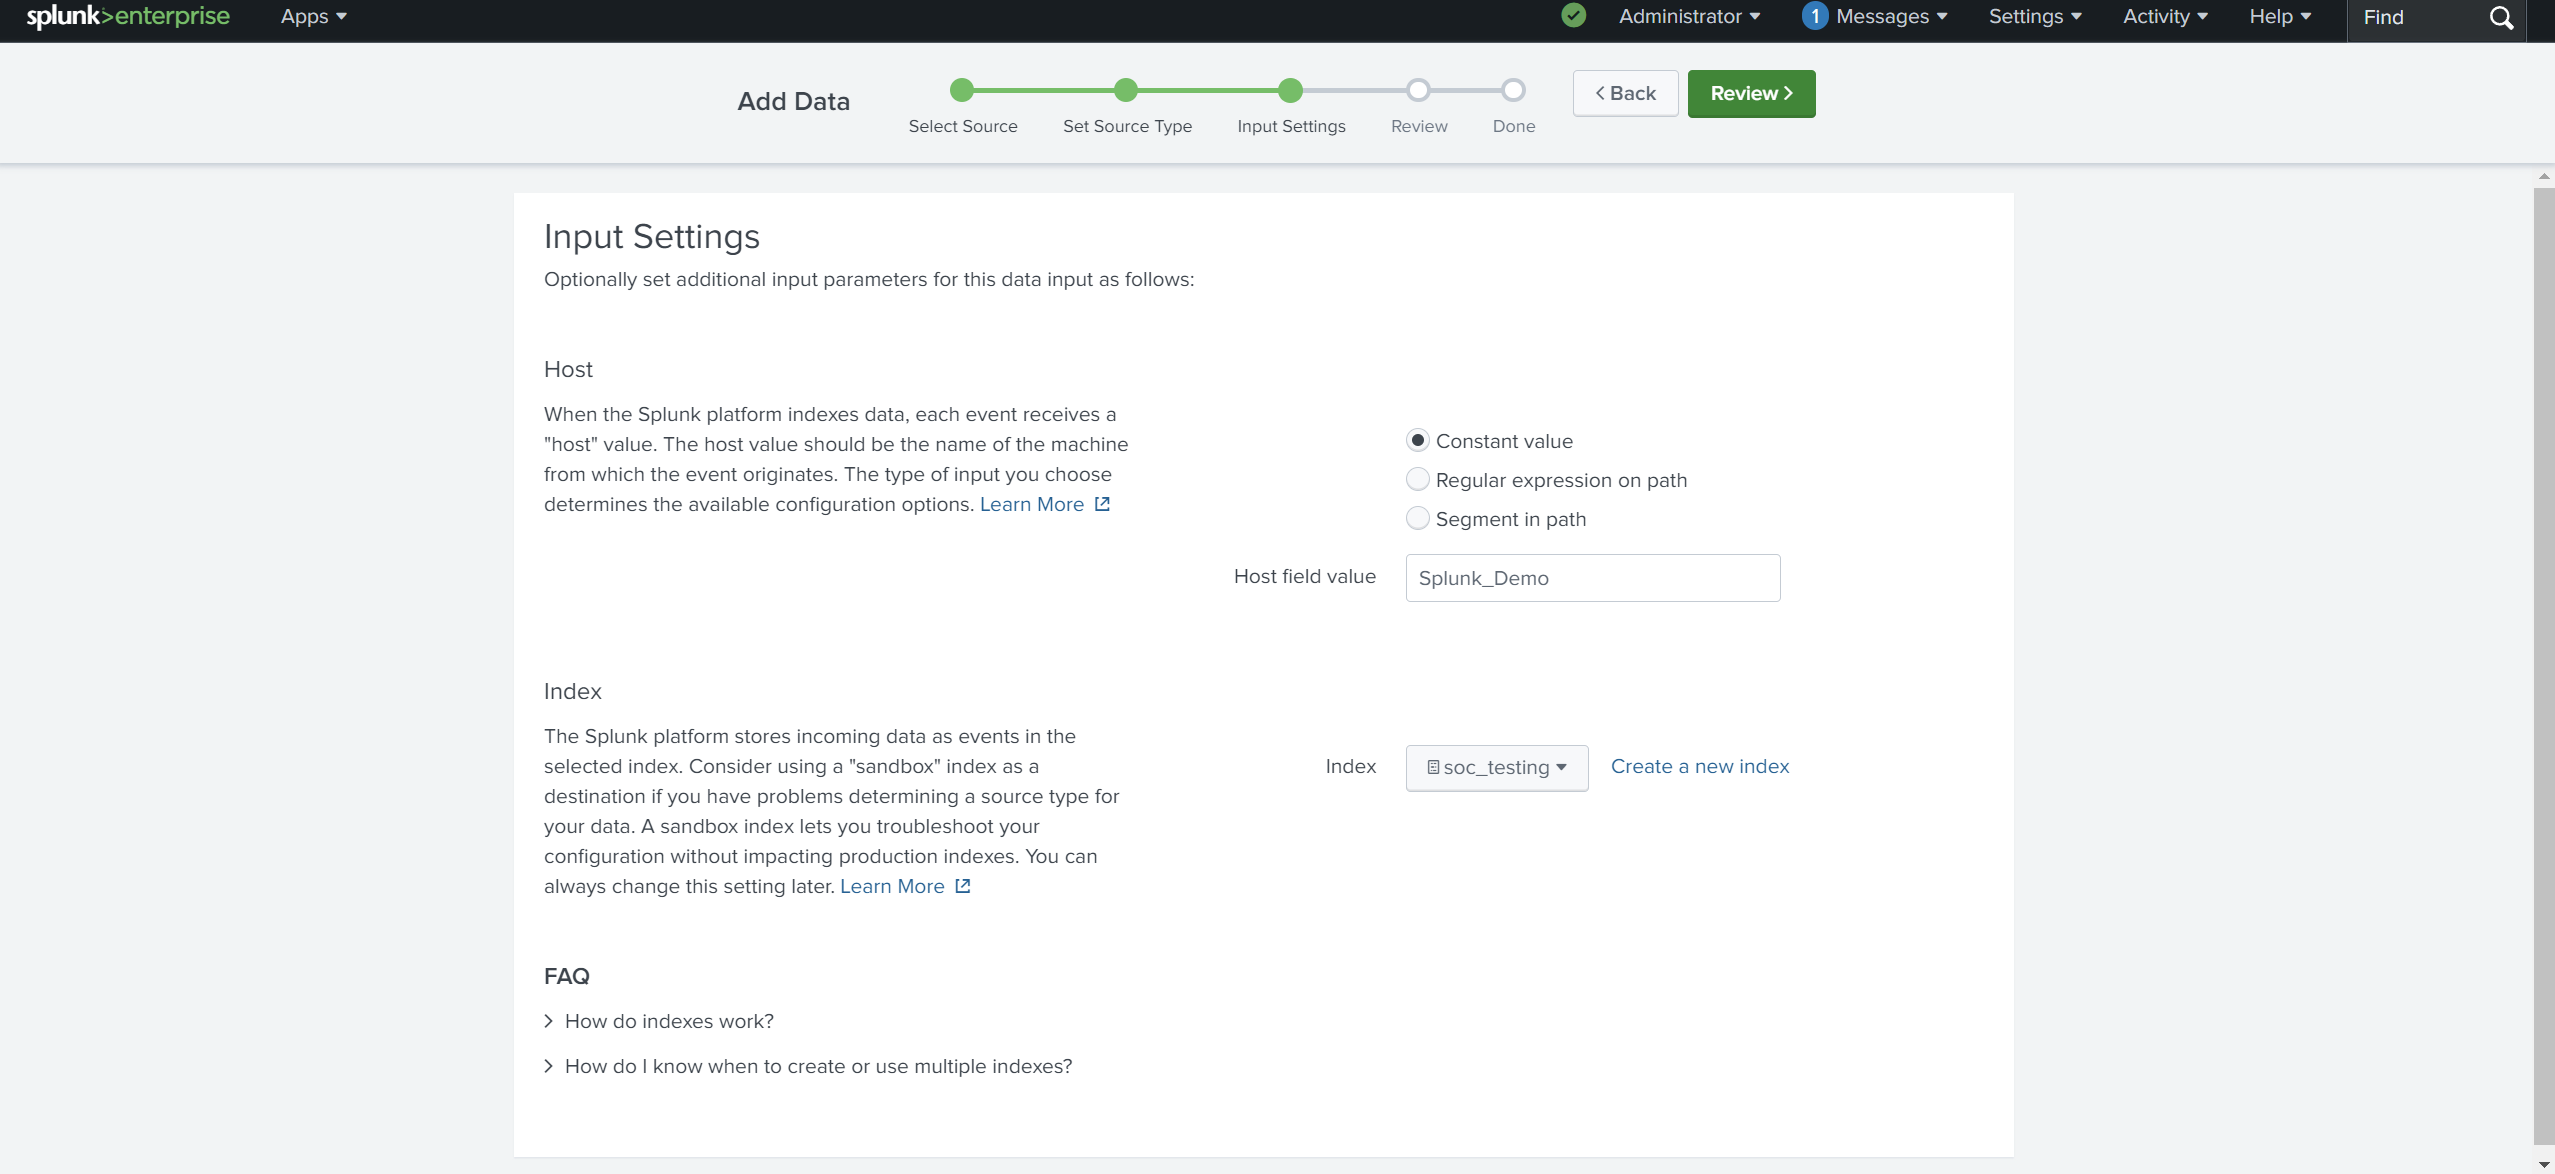Image resolution: width=2555 pixels, height=1174 pixels.
Task: Open Learn More link in Host section
Action: (x=1031, y=504)
